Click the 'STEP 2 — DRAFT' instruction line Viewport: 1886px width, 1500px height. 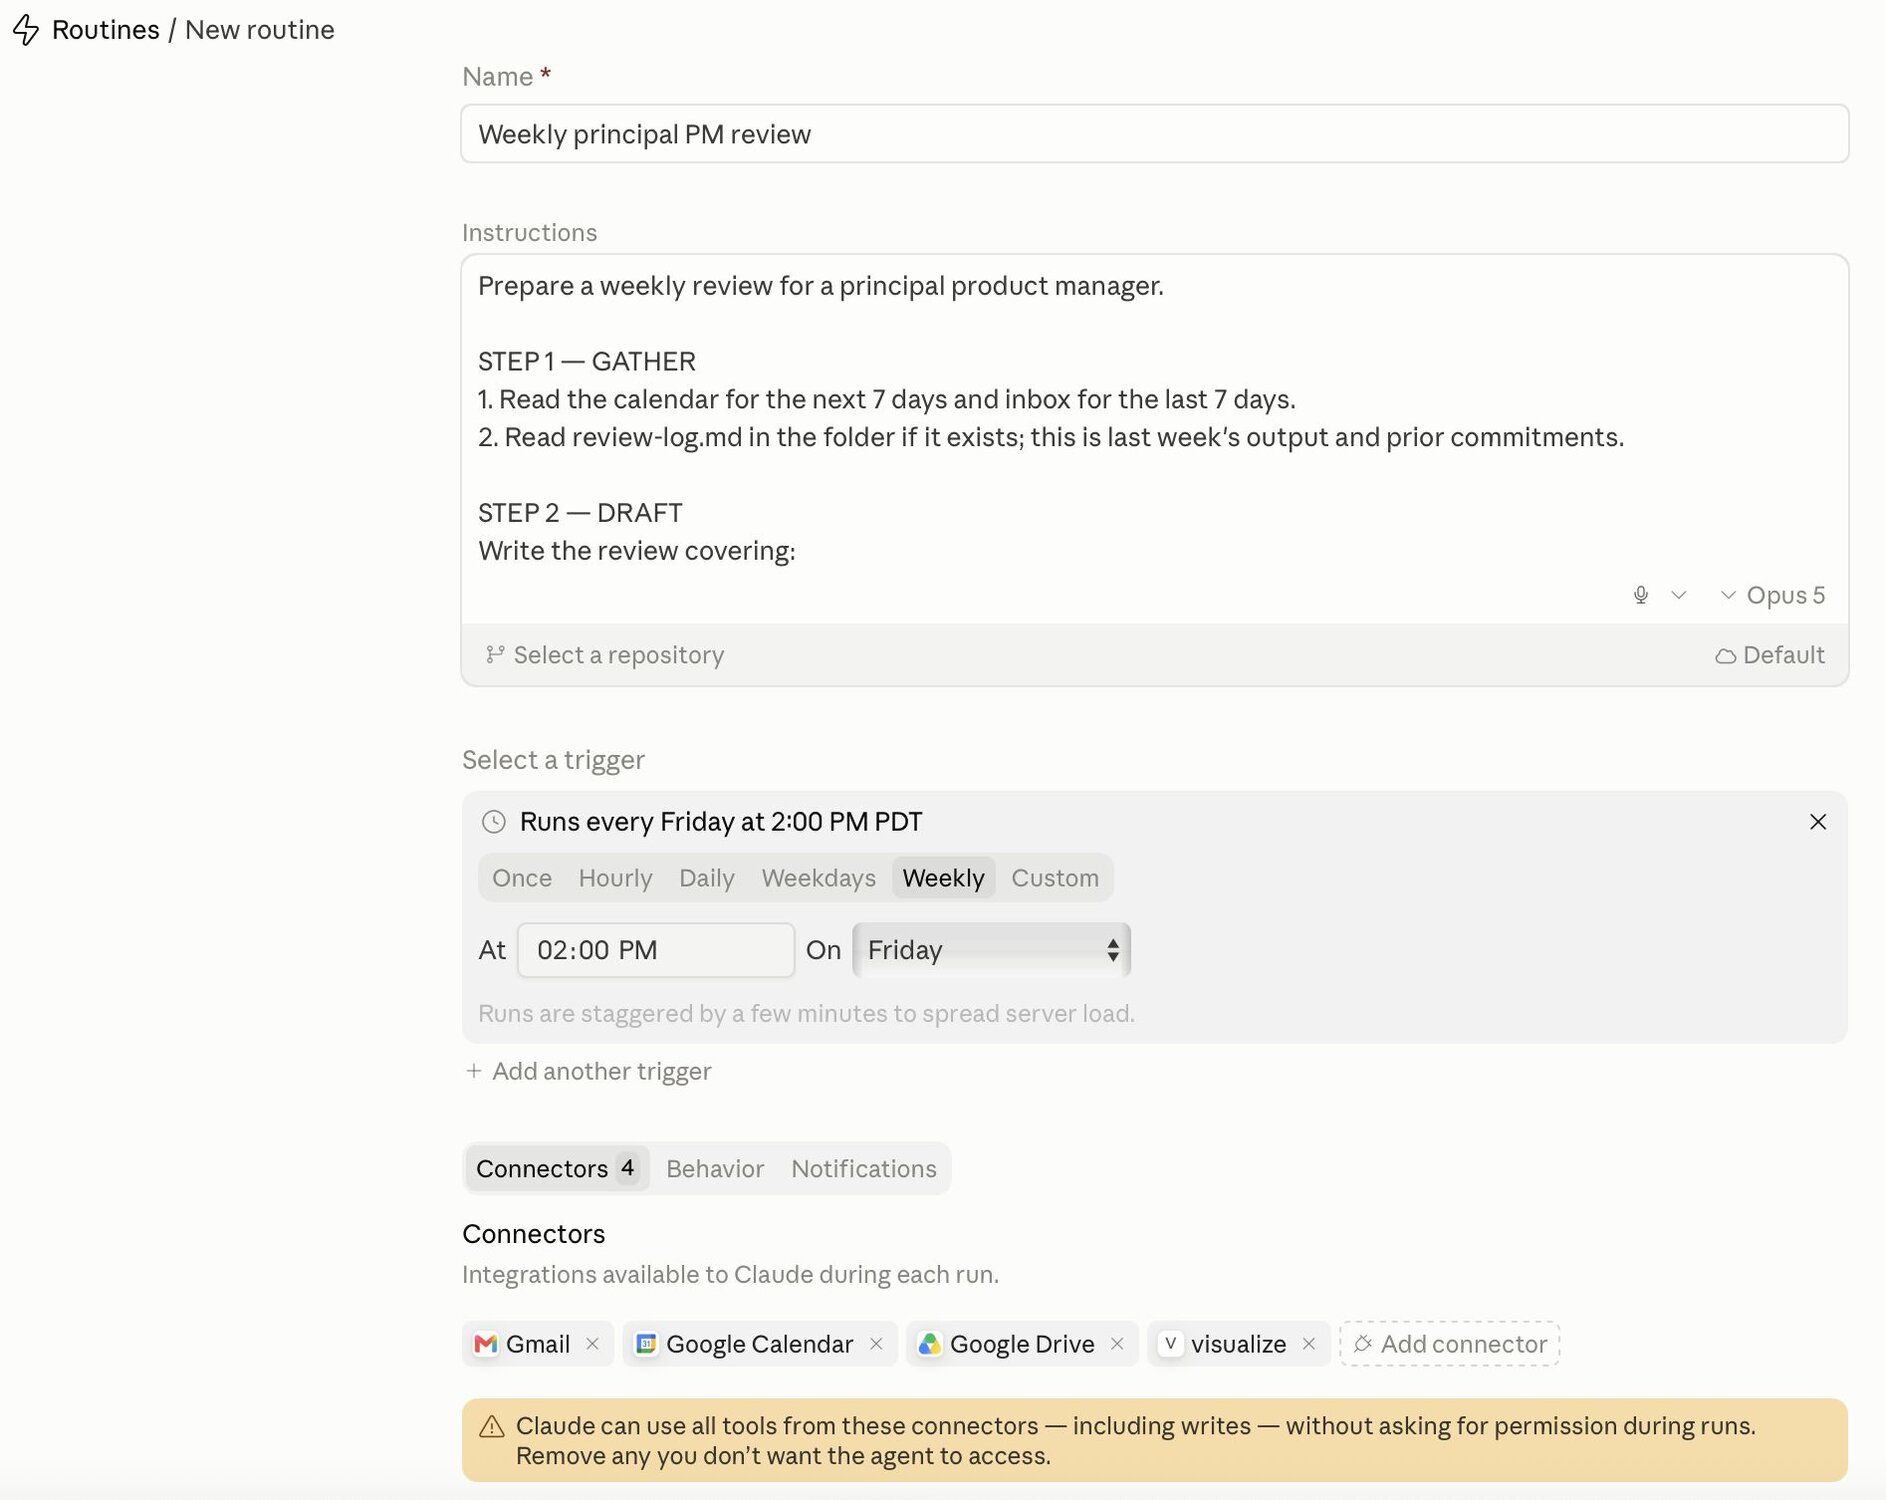pyautogui.click(x=580, y=513)
